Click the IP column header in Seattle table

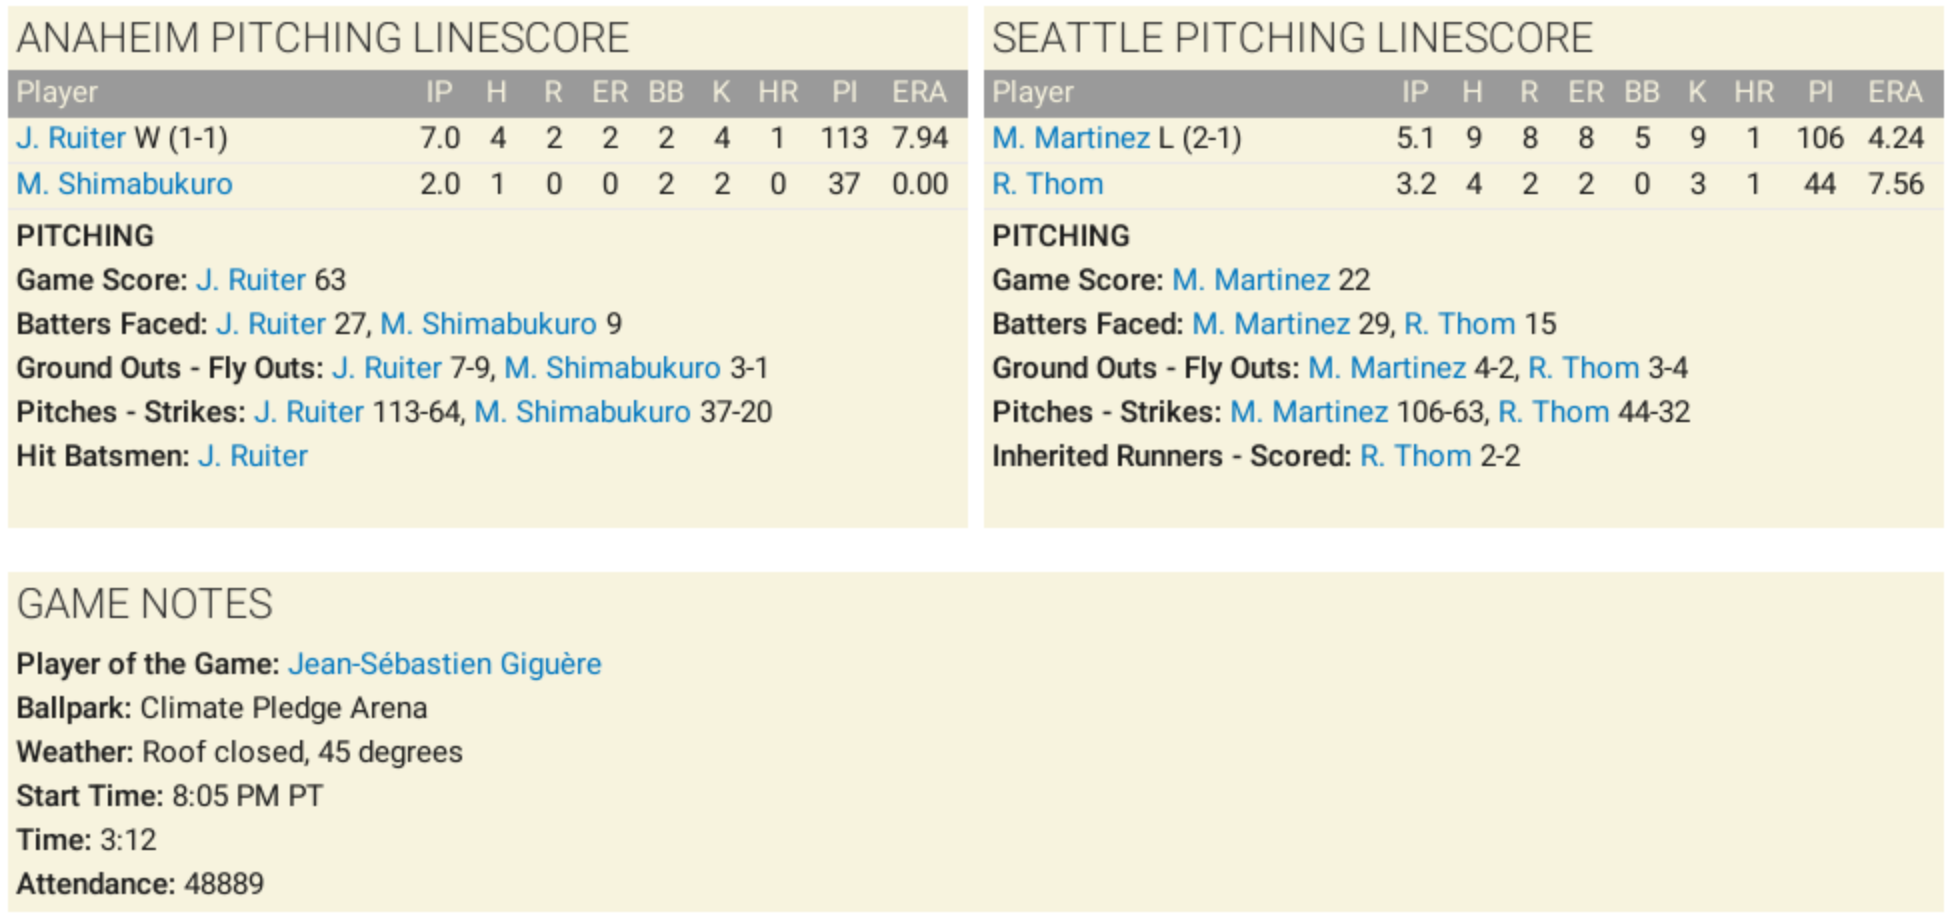[1414, 92]
